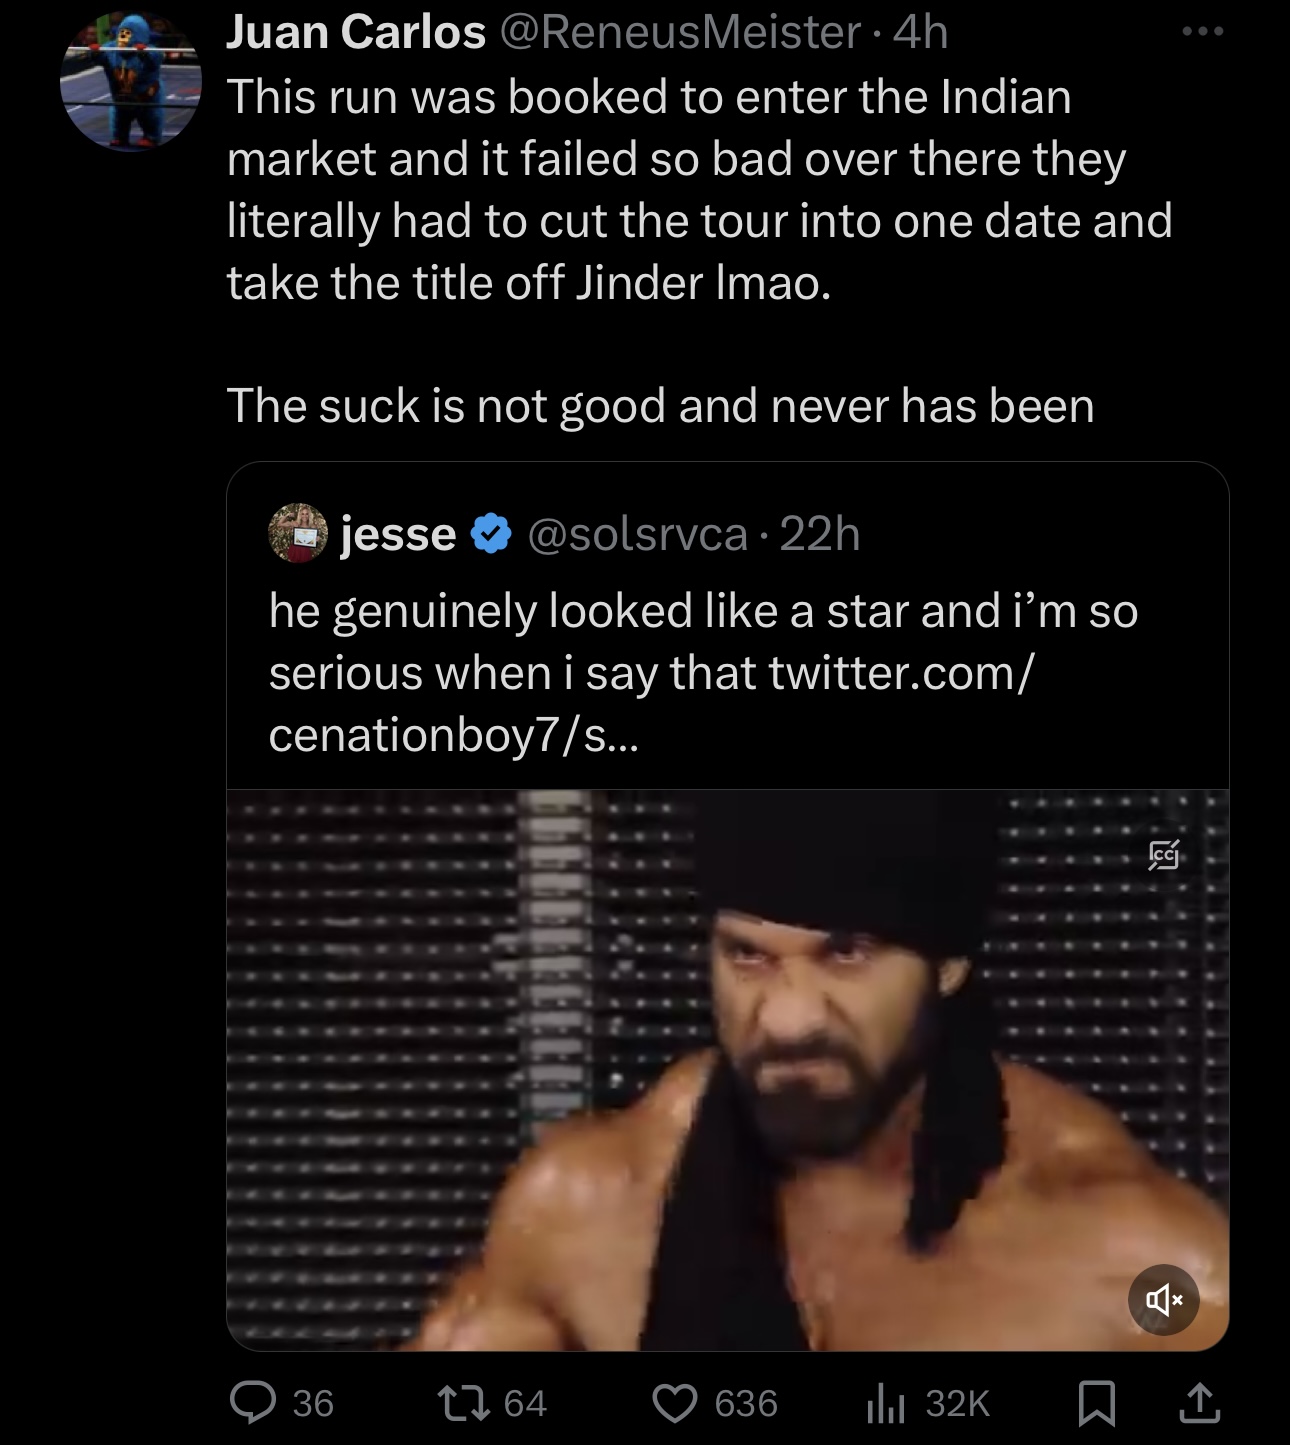Open jesse's small profile picture
This screenshot has height=1445, width=1290.
coord(298,534)
